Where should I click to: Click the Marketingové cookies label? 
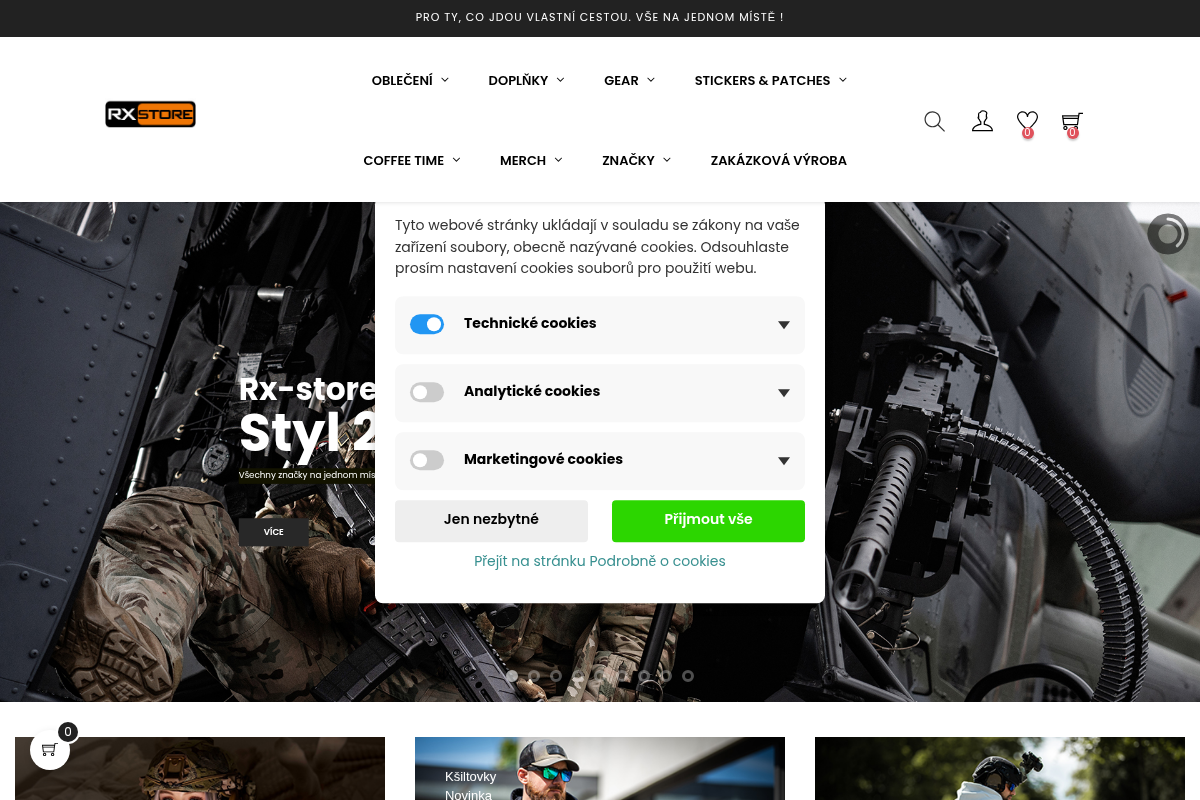[x=543, y=459]
